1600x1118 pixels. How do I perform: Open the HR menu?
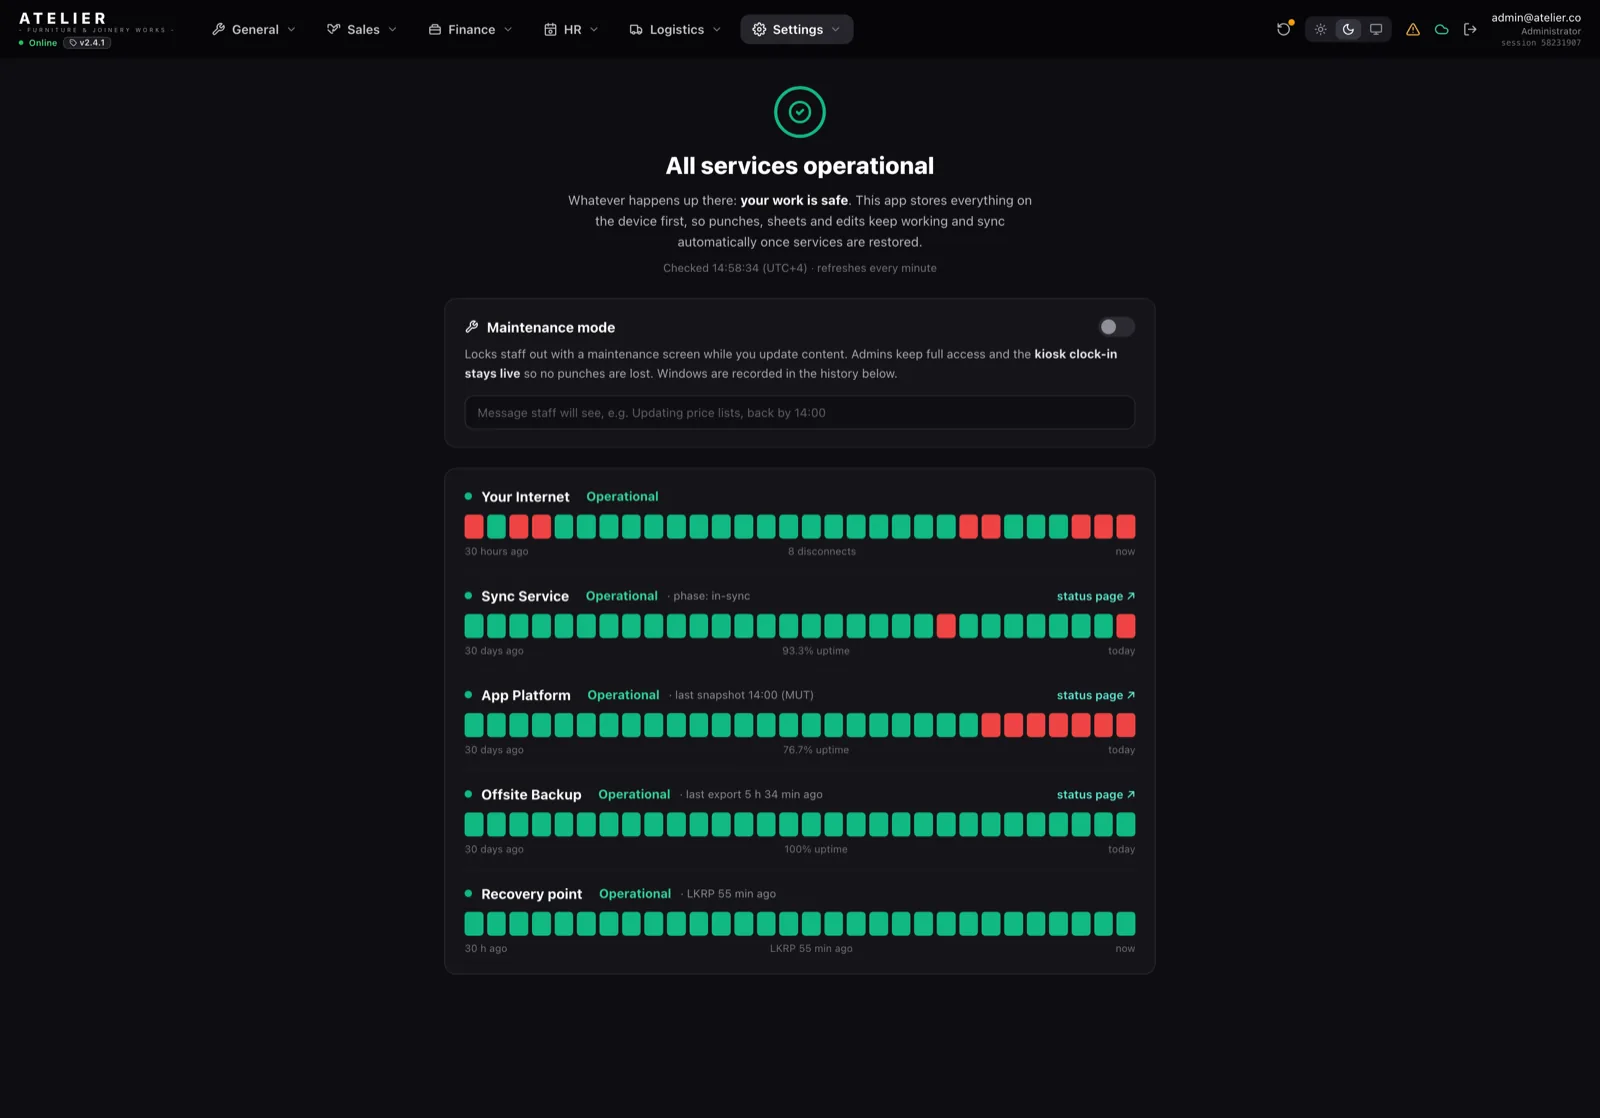571,29
